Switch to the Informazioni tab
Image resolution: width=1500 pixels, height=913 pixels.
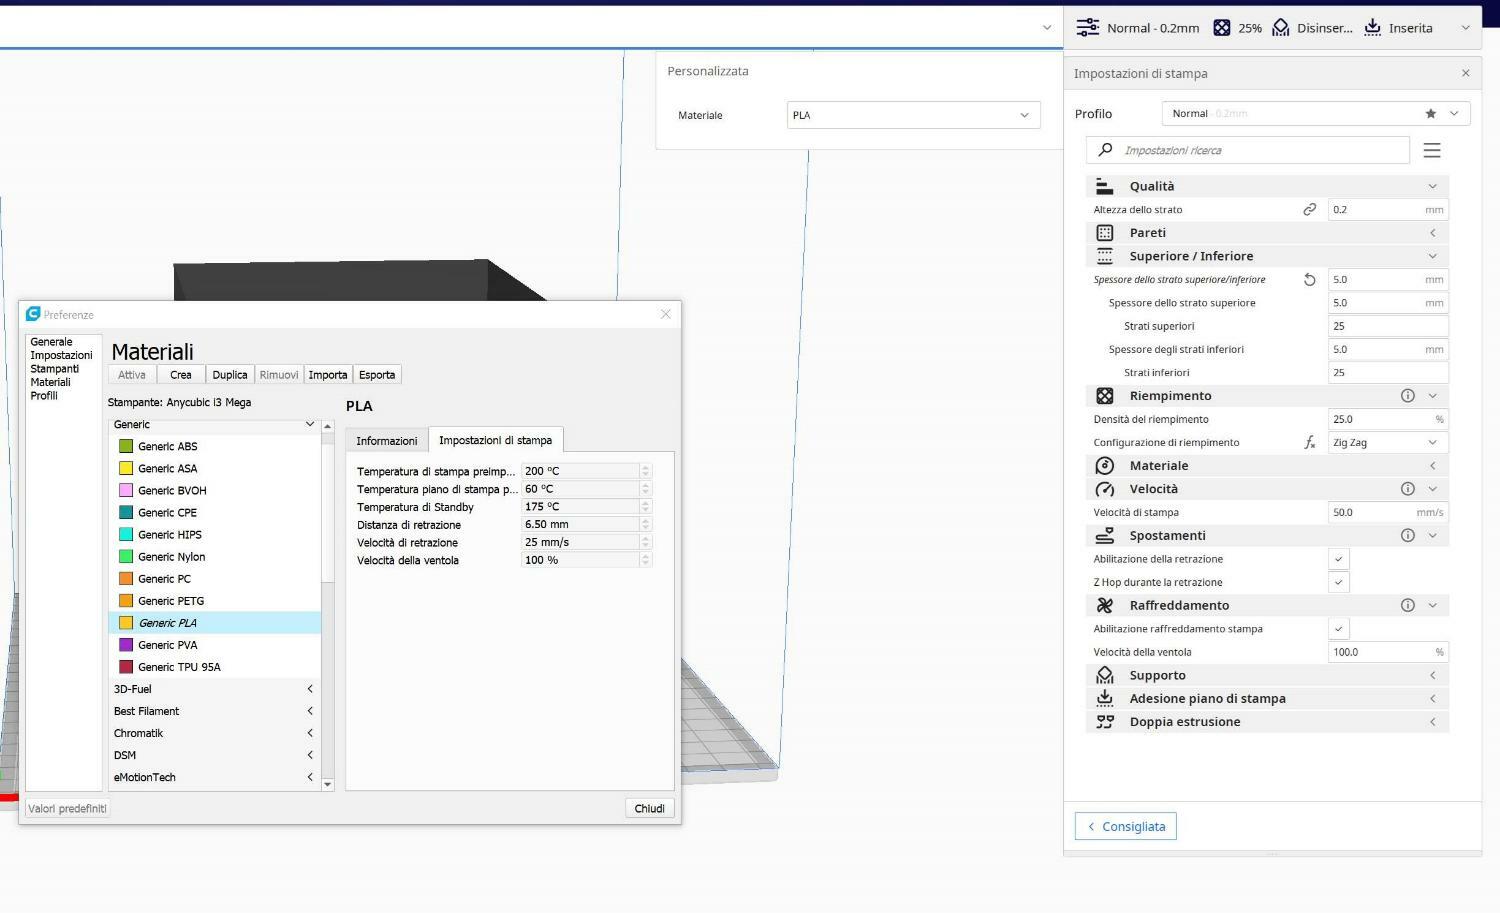[x=386, y=441]
